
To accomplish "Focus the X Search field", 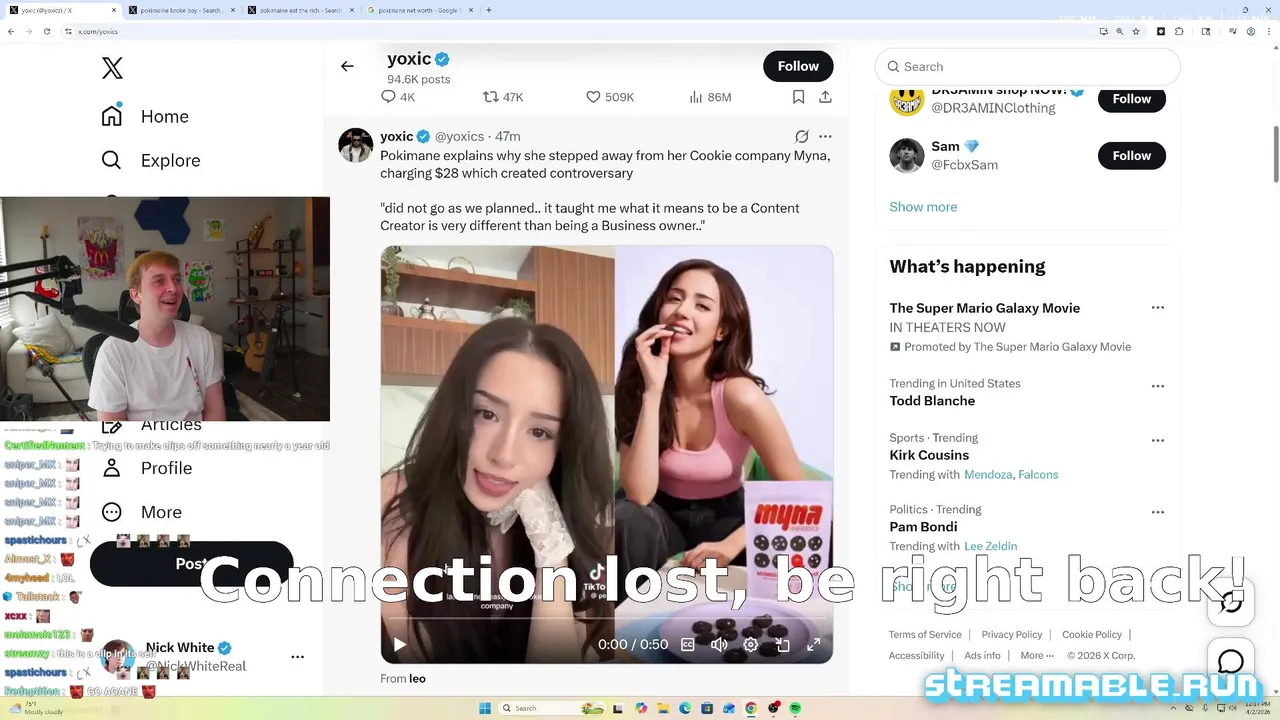I will (1028, 66).
